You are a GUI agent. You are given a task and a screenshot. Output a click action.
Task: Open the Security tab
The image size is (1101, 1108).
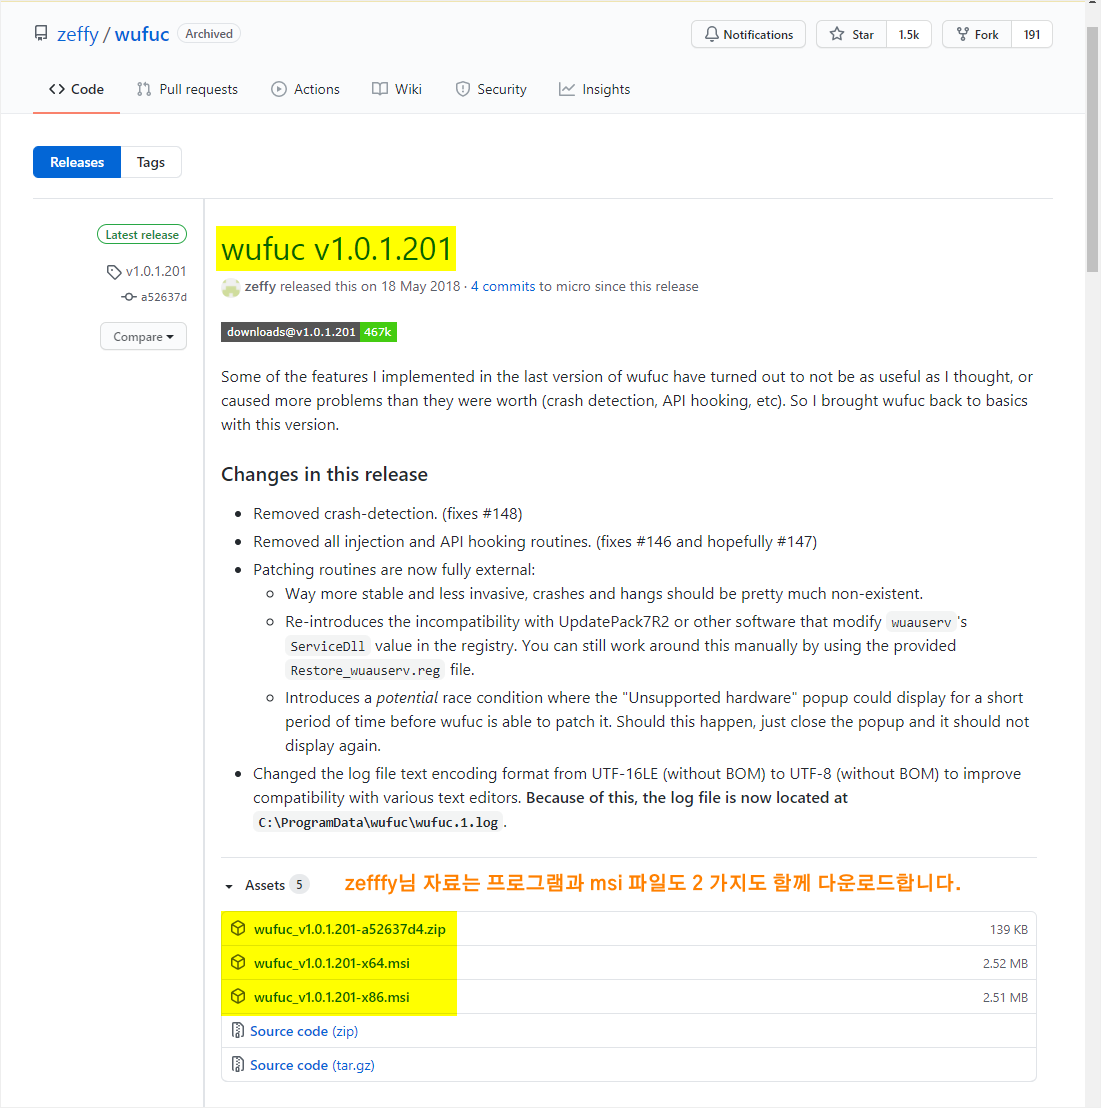pyautogui.click(x=491, y=89)
